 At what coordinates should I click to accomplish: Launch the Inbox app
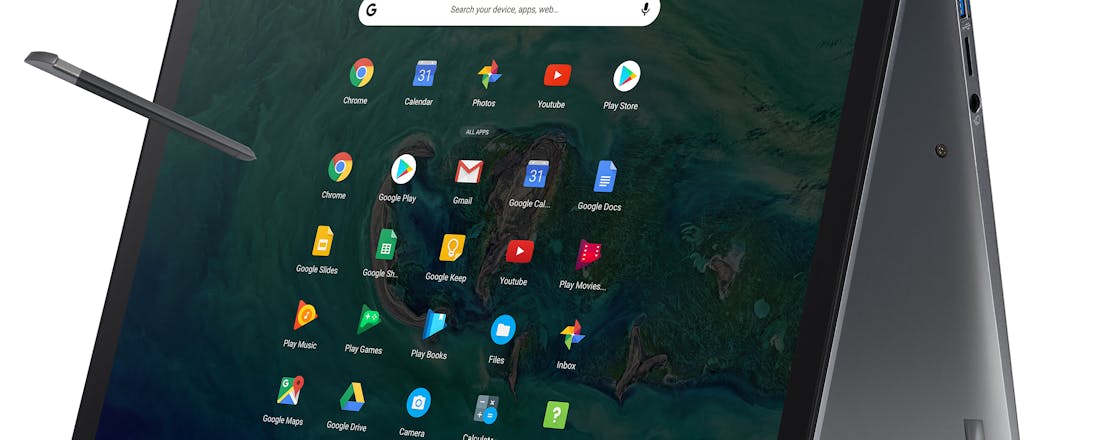(x=571, y=334)
